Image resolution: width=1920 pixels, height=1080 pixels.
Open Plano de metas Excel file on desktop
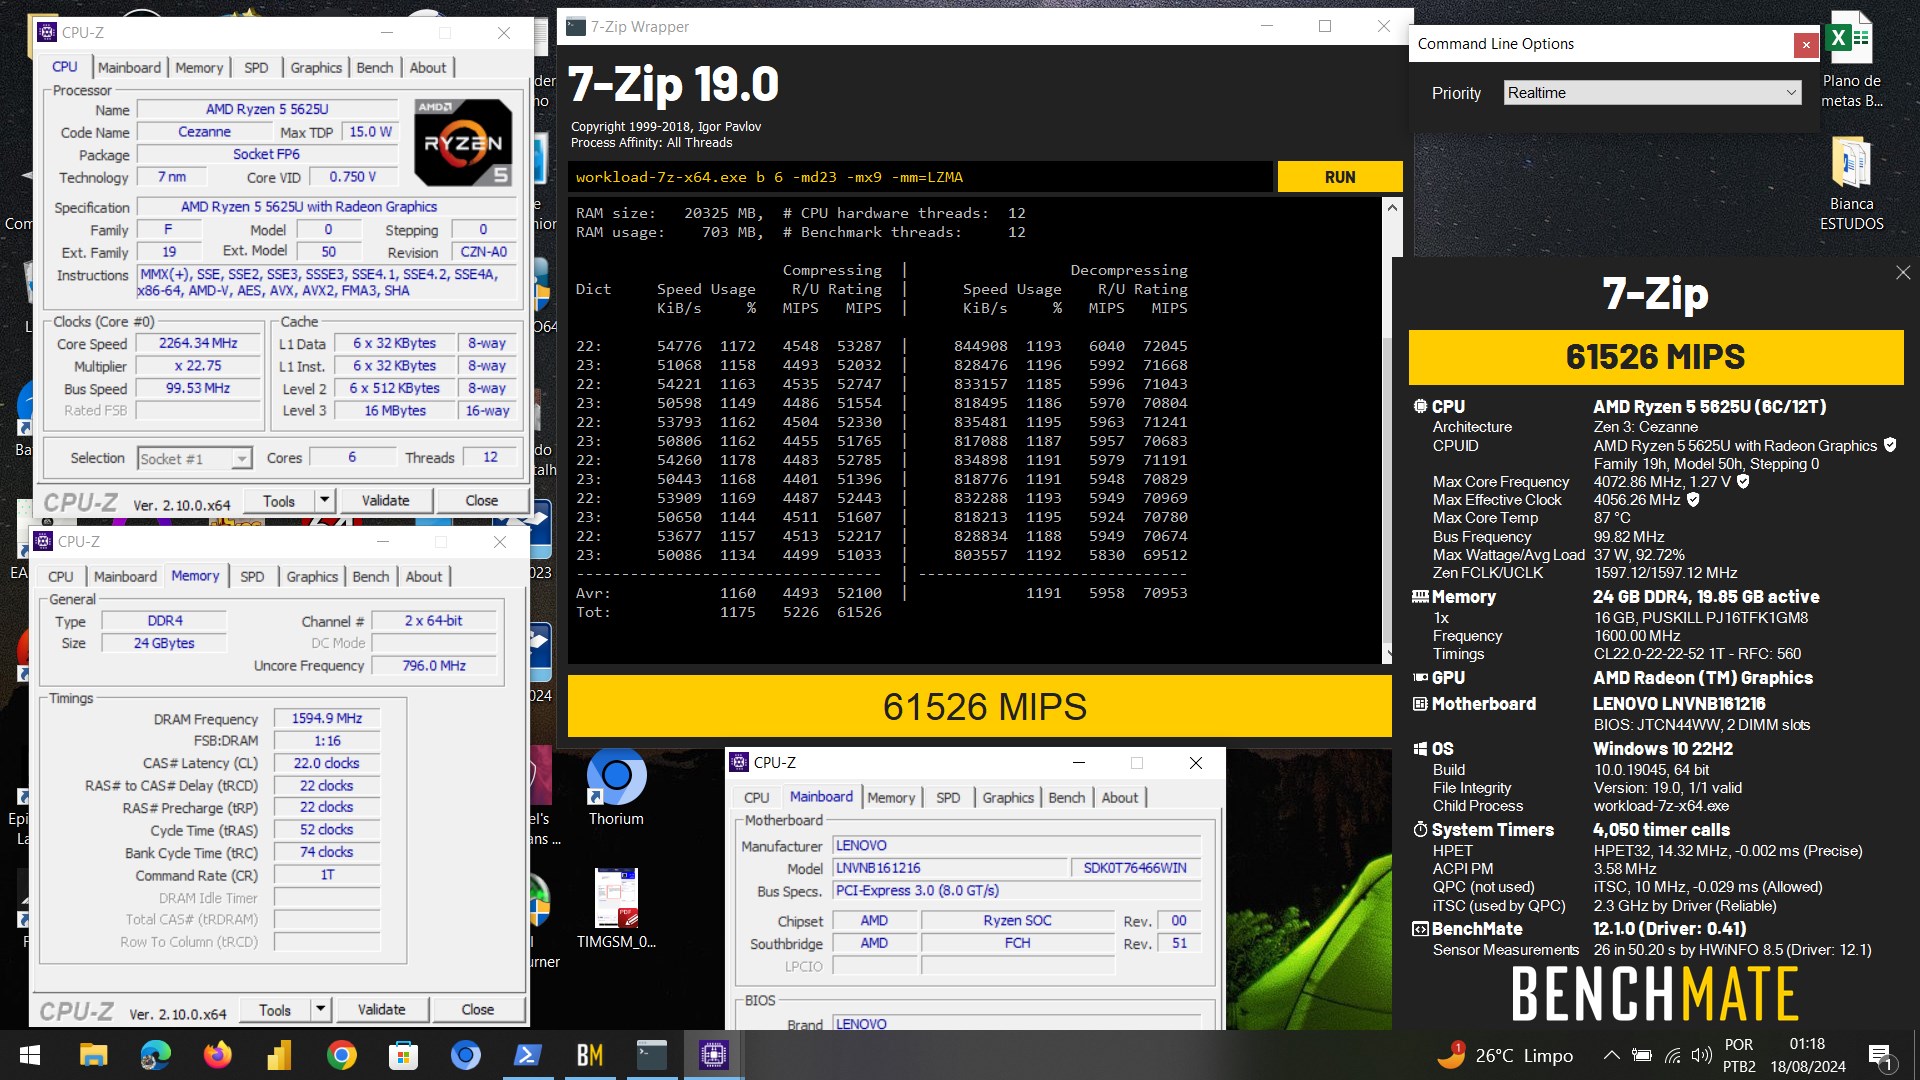pyautogui.click(x=1851, y=60)
